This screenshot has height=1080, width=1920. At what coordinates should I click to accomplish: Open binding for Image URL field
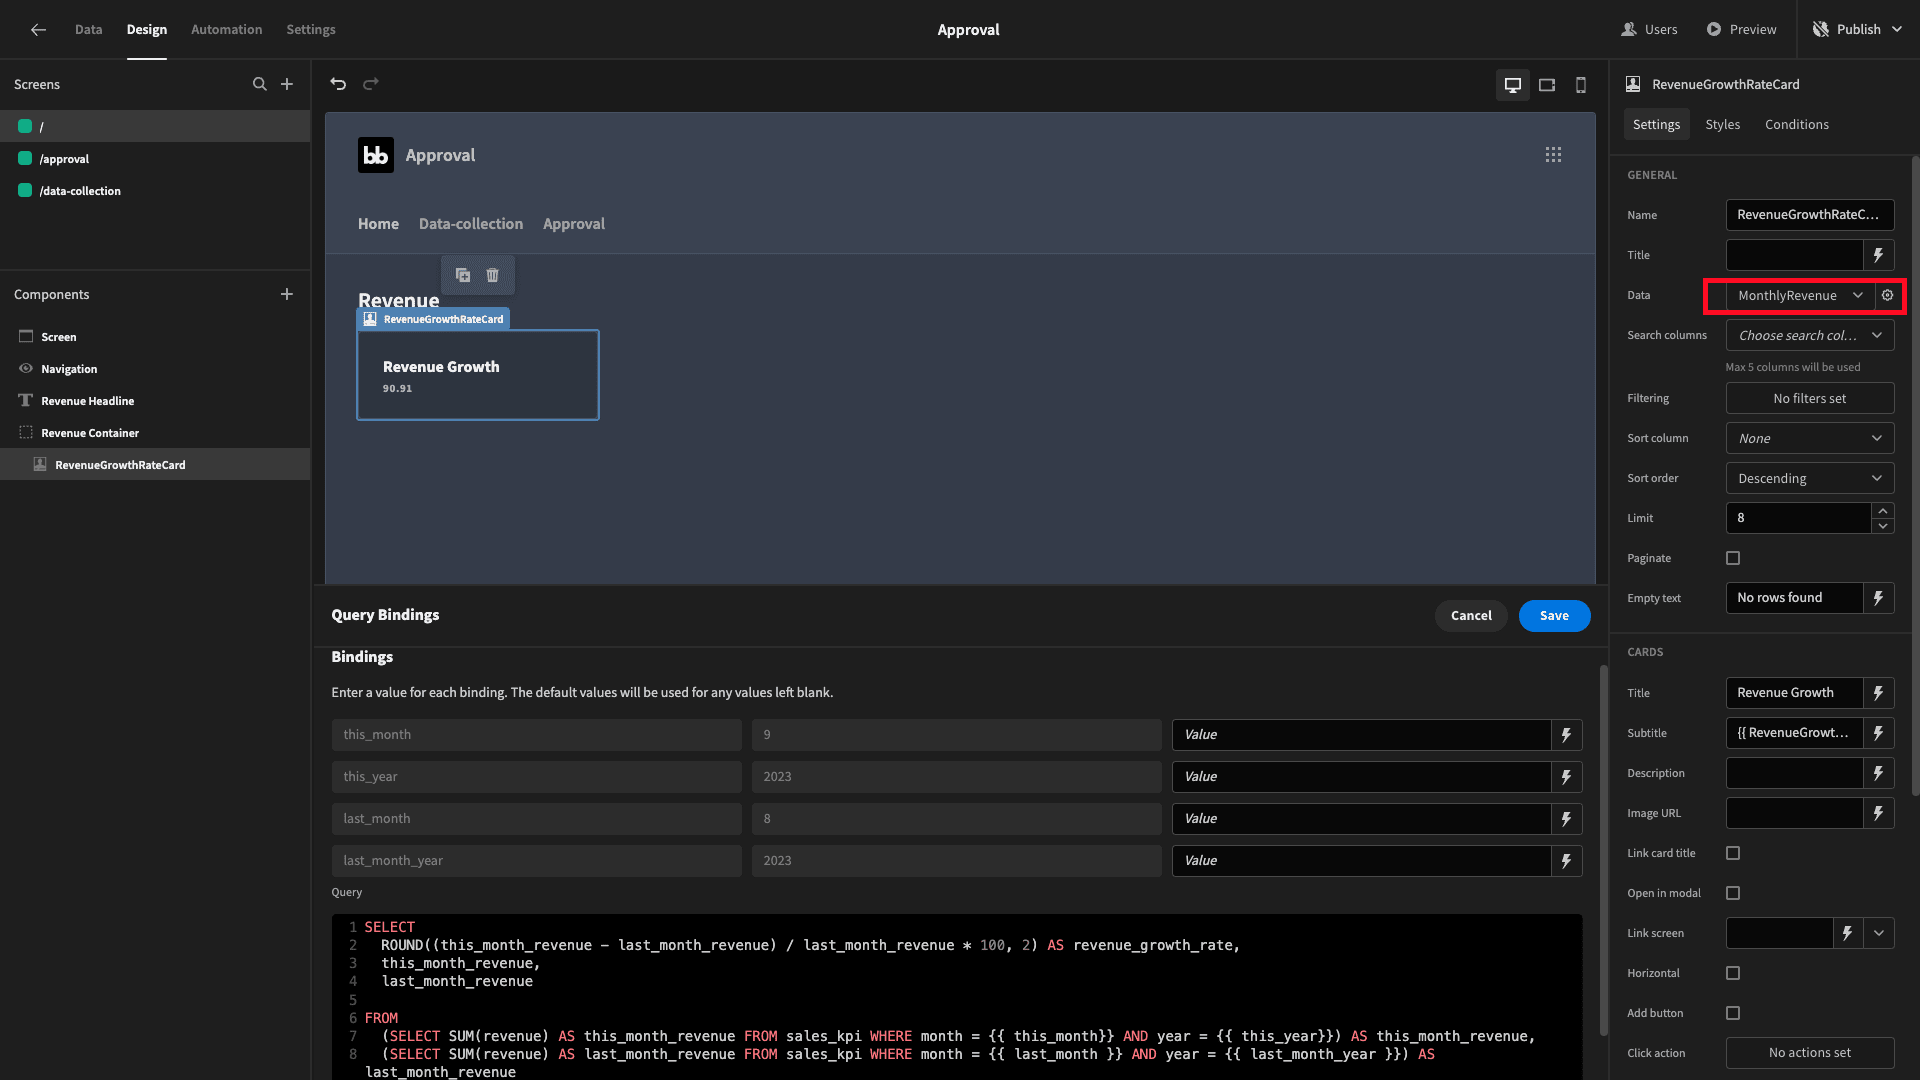pyautogui.click(x=1879, y=813)
